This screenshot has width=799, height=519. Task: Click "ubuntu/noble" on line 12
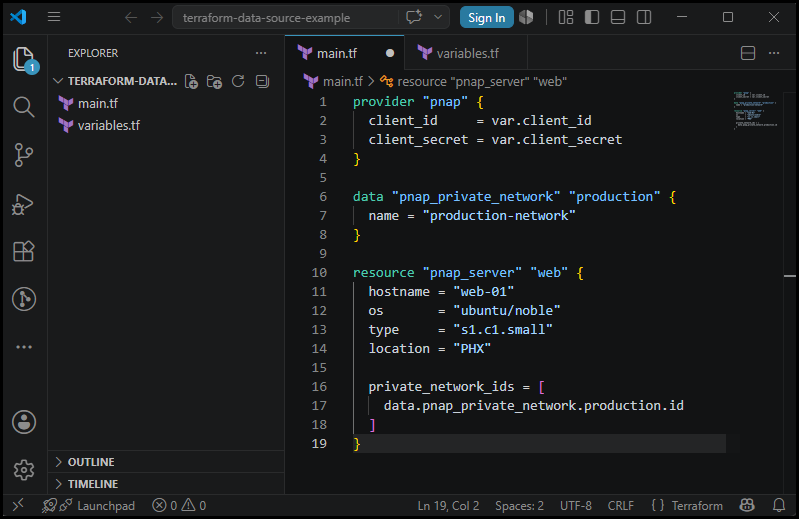[507, 310]
